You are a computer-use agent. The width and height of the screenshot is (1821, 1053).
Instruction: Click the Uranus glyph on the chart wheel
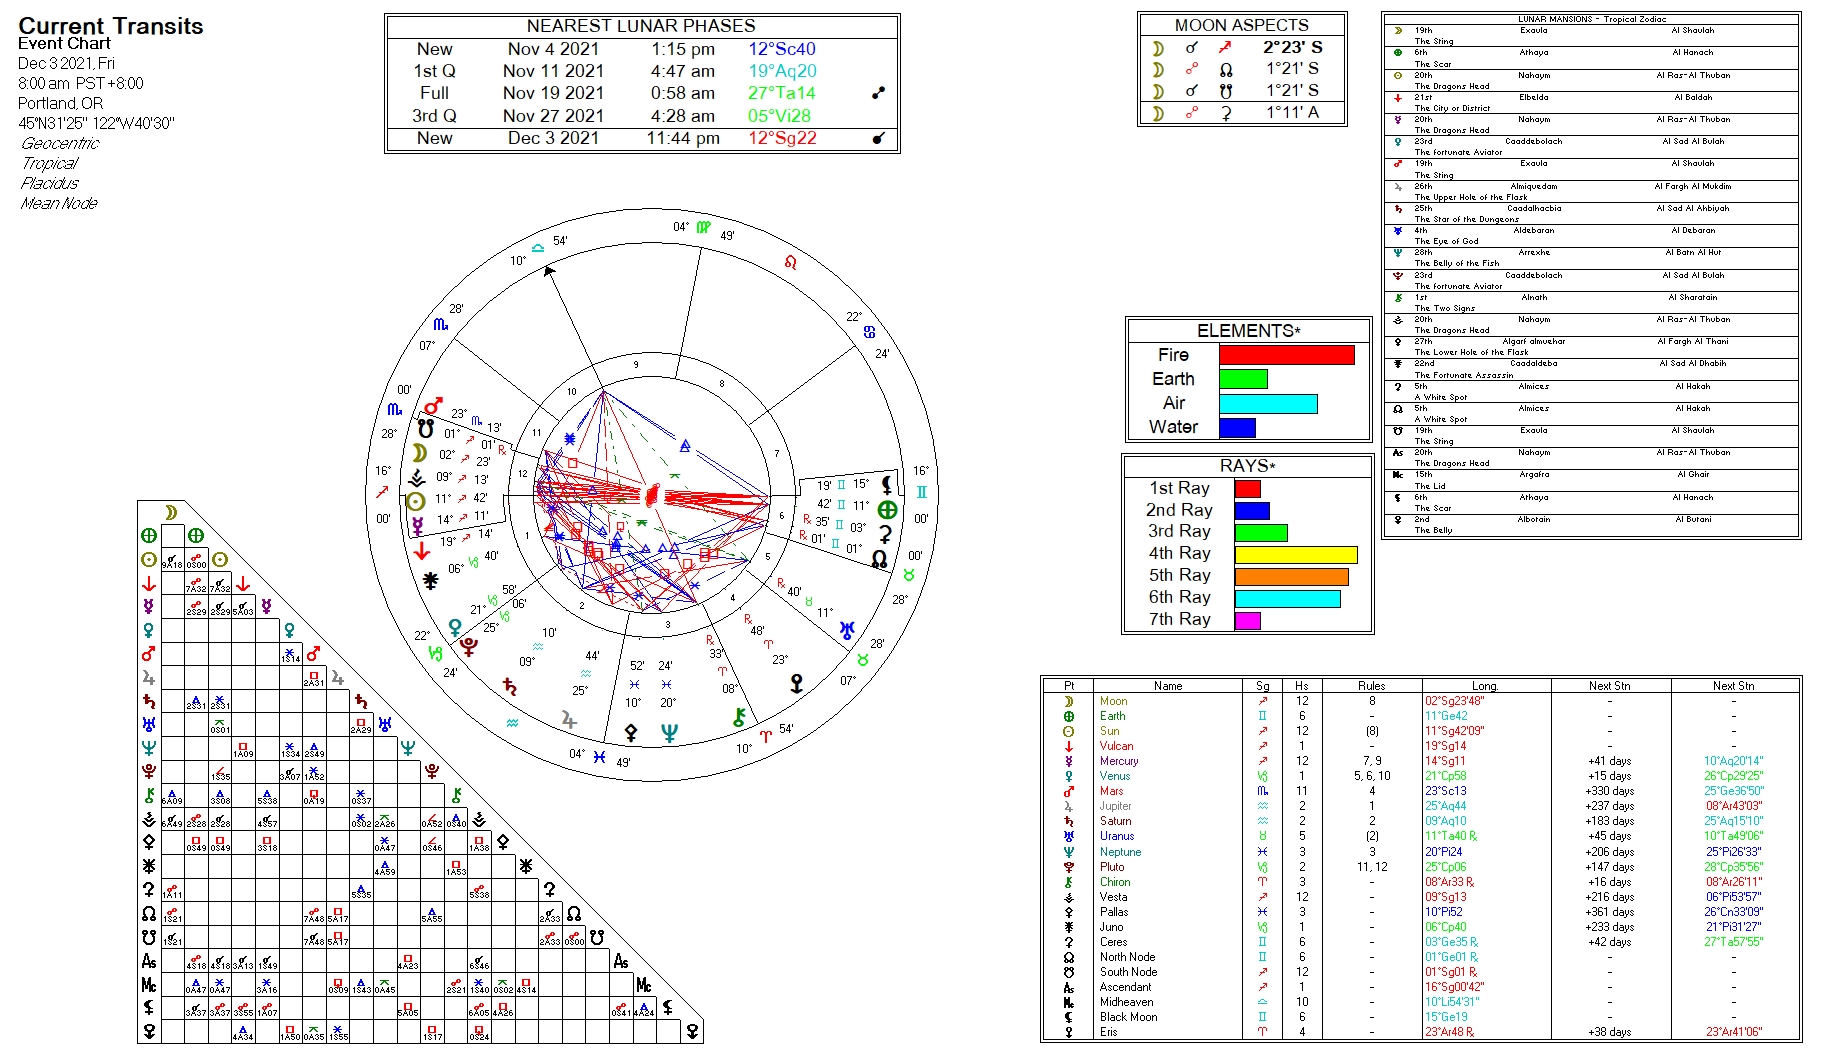[847, 630]
